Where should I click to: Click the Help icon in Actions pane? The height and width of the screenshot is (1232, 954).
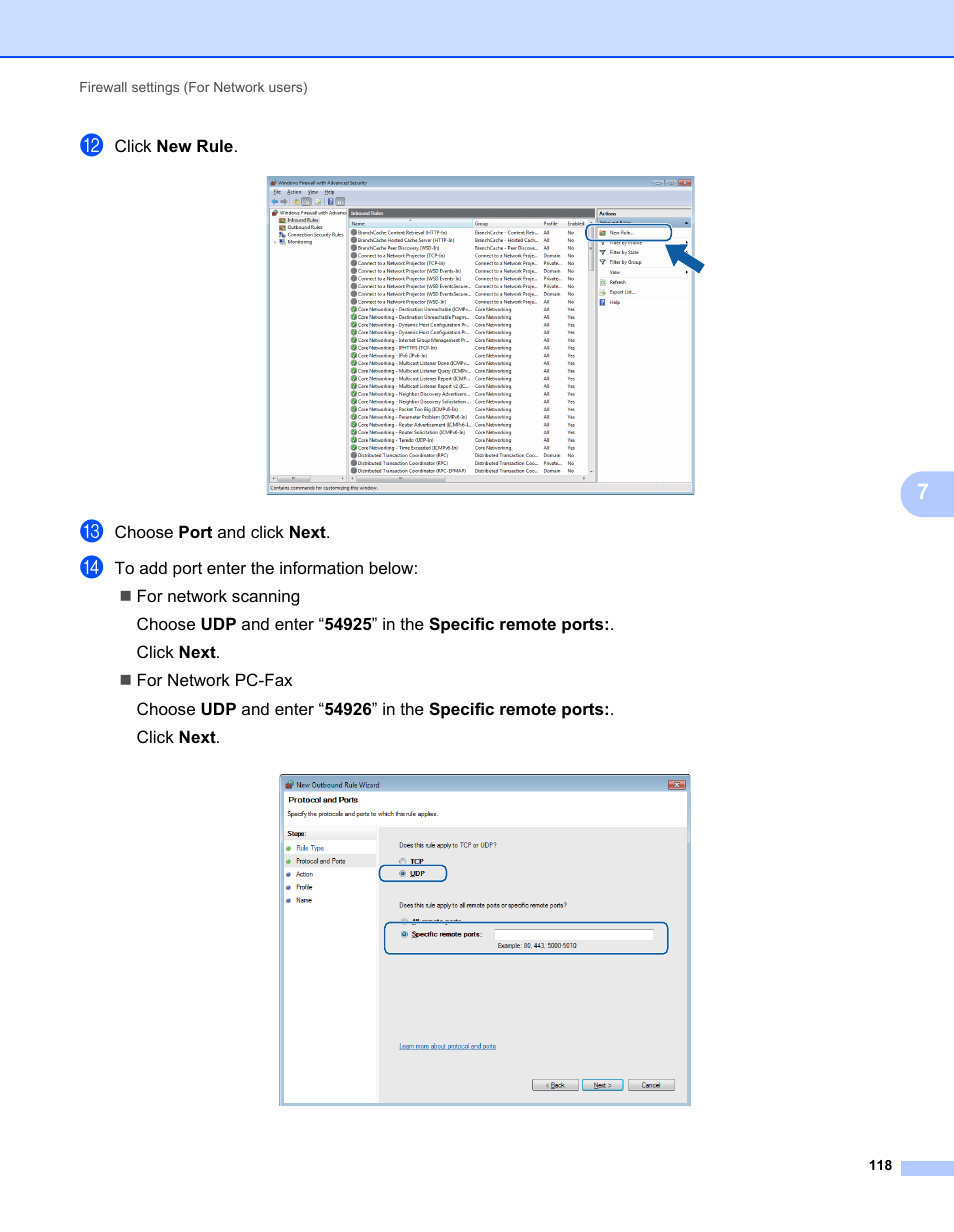coord(602,302)
